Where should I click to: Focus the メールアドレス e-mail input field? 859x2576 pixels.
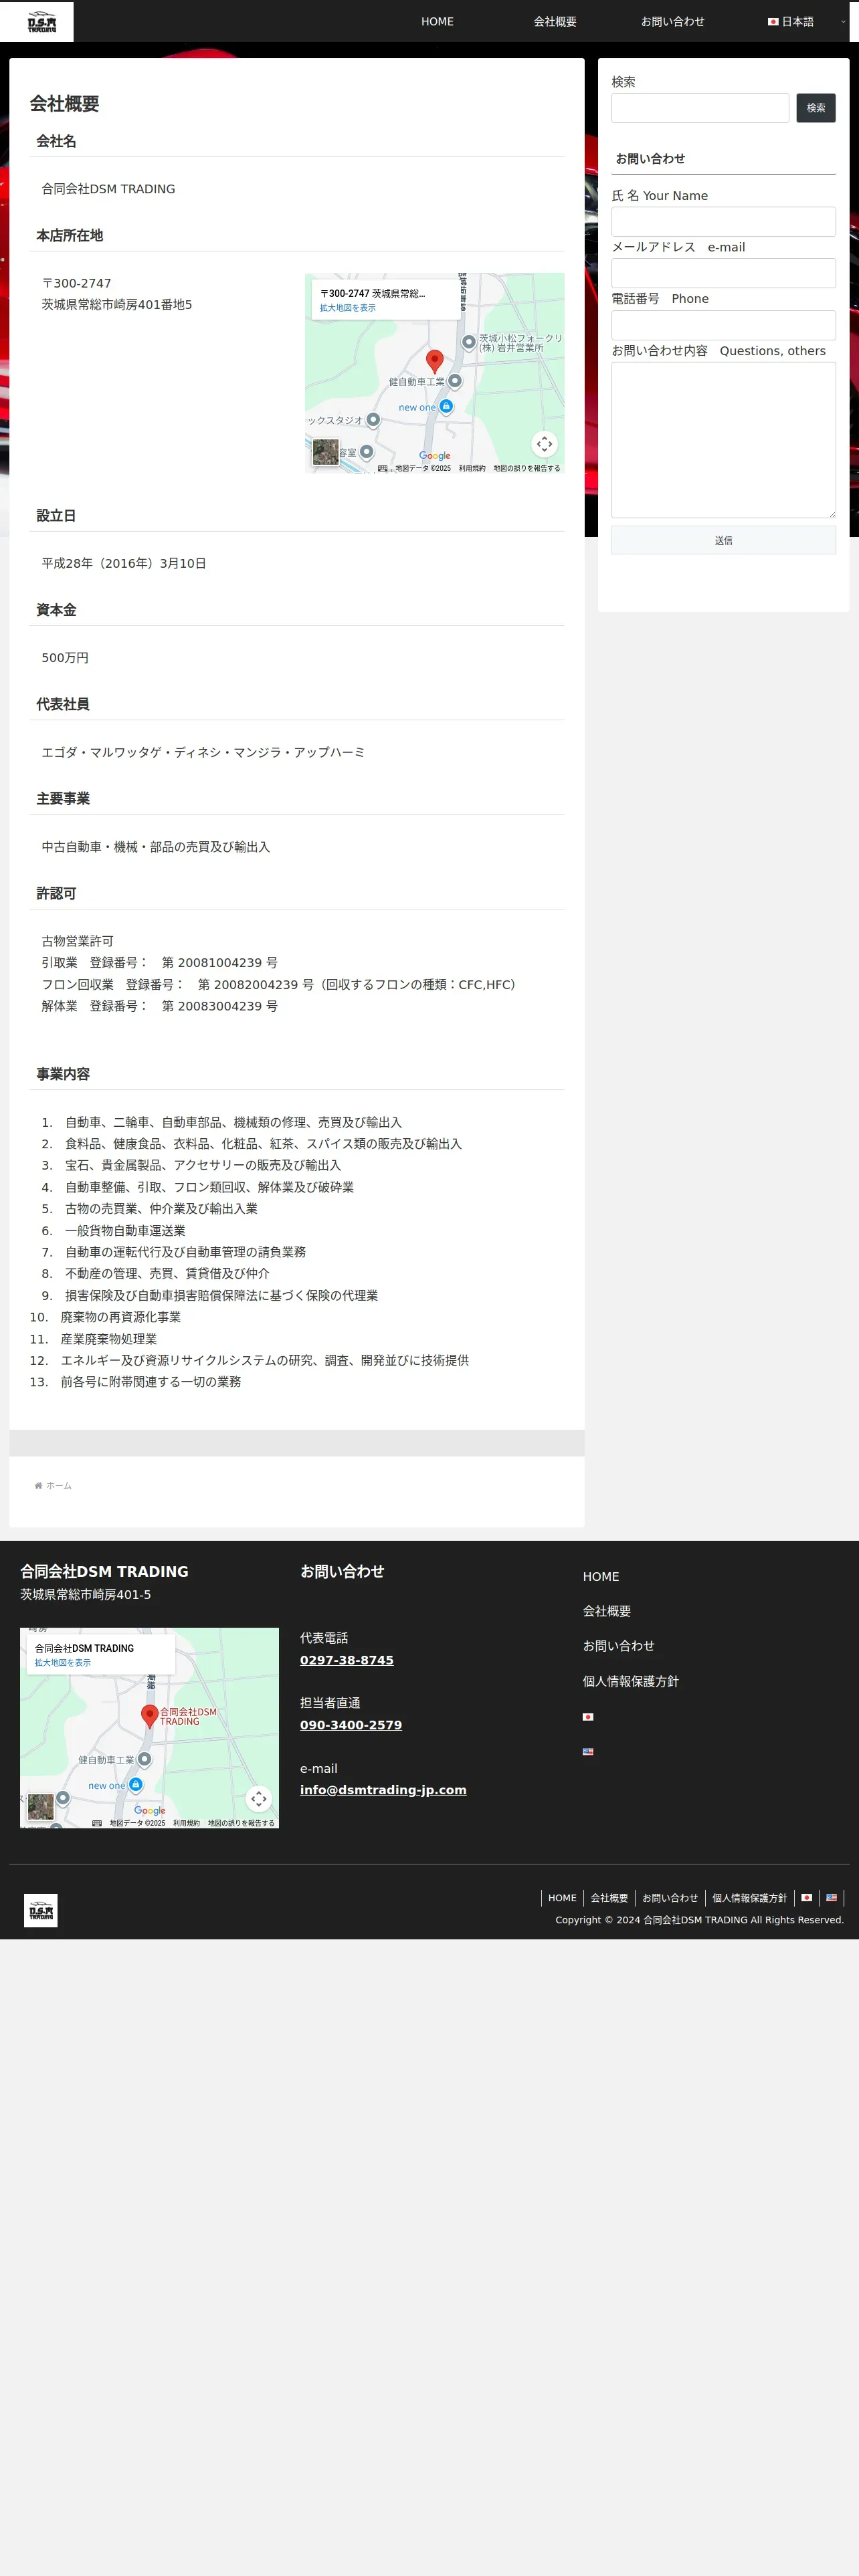pyautogui.click(x=723, y=273)
